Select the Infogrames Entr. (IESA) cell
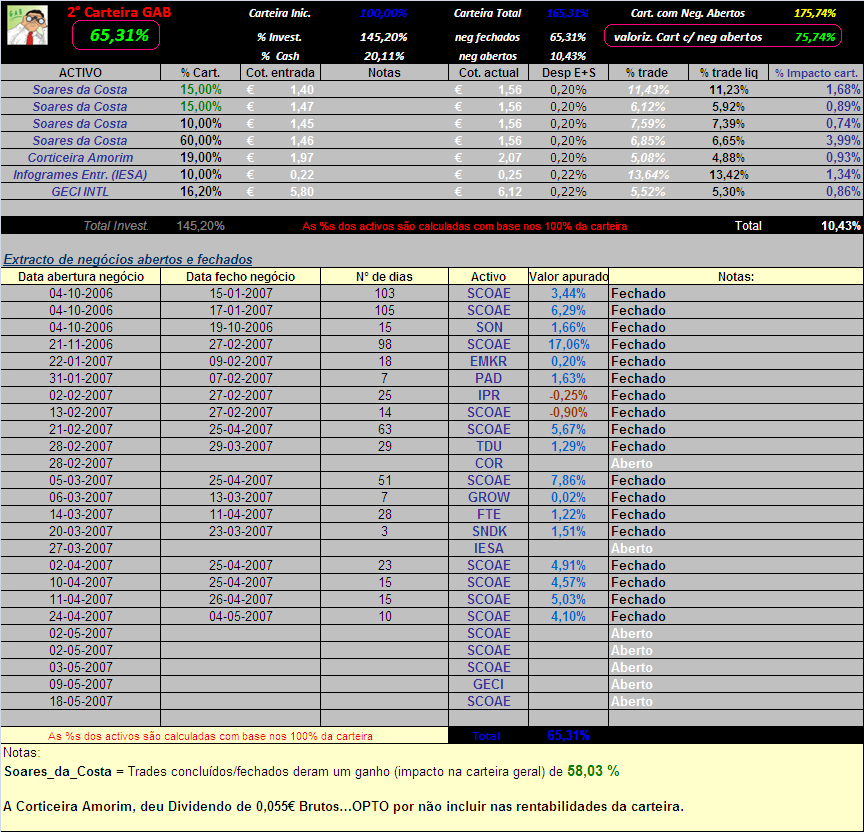Viewport: 864px width, 832px height. pyautogui.click(x=80, y=175)
